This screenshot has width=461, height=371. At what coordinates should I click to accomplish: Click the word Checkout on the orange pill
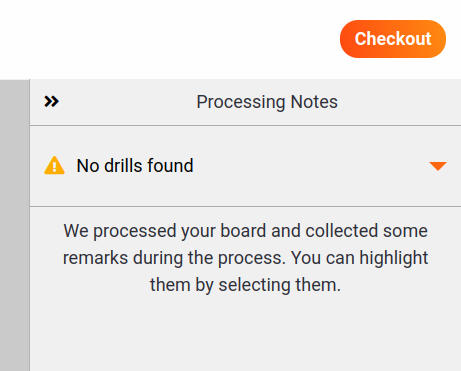[x=393, y=39]
